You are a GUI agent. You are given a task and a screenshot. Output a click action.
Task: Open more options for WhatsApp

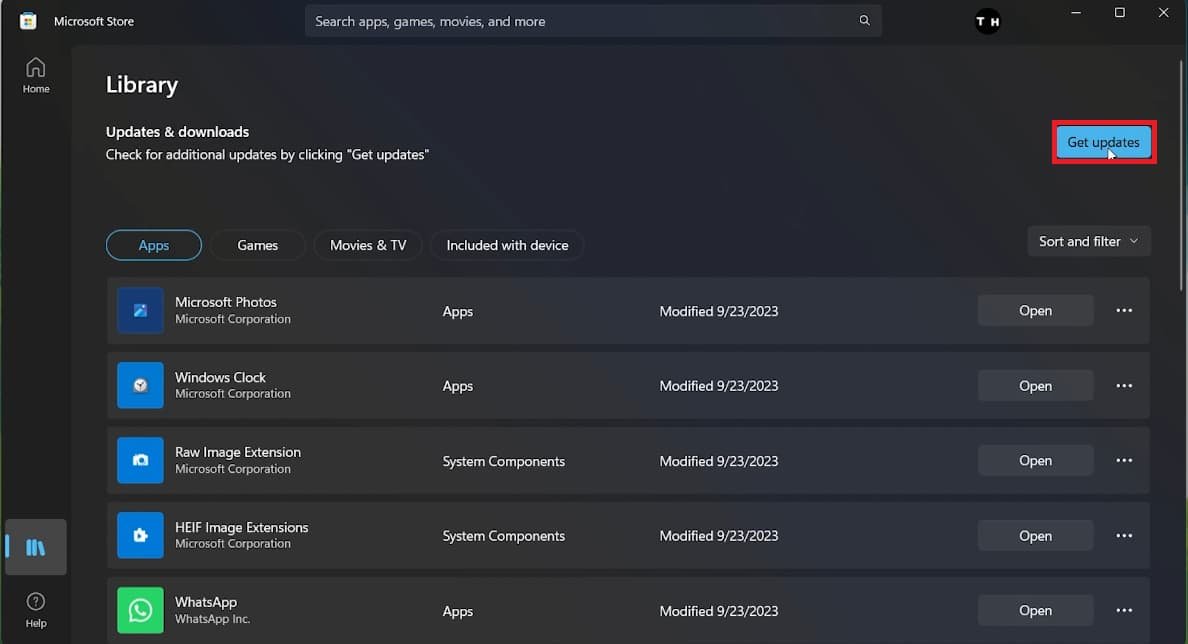1124,611
